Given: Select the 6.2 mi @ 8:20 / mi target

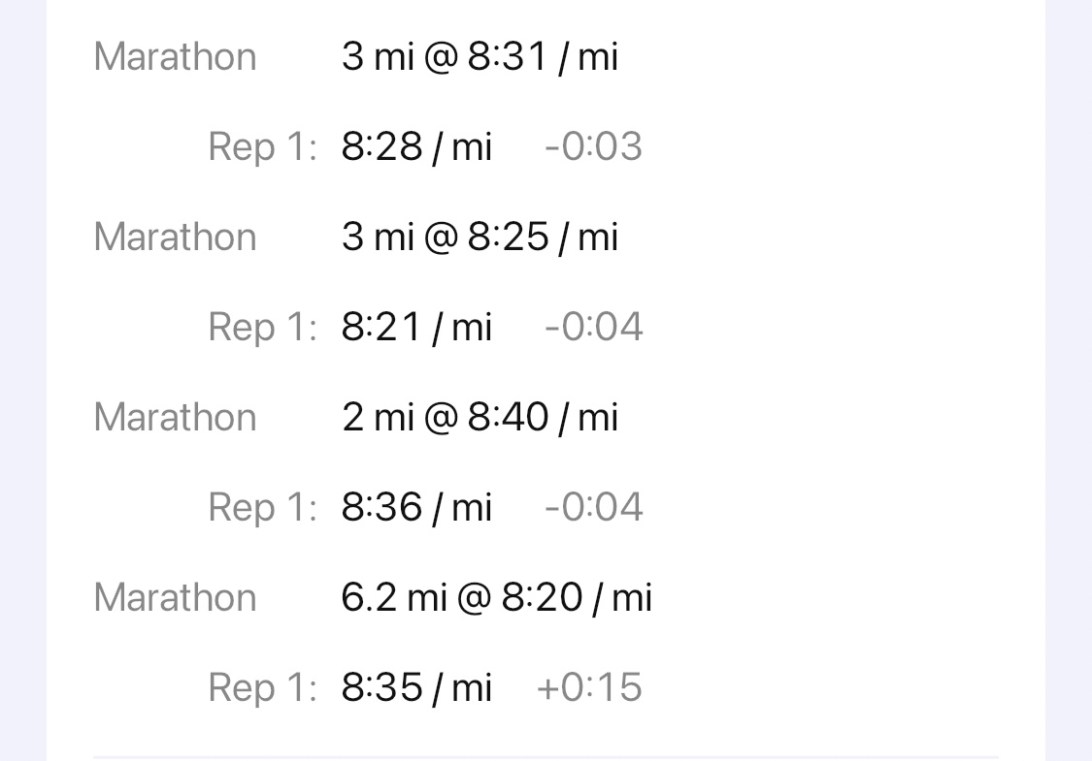Looking at the screenshot, I should [x=496, y=597].
